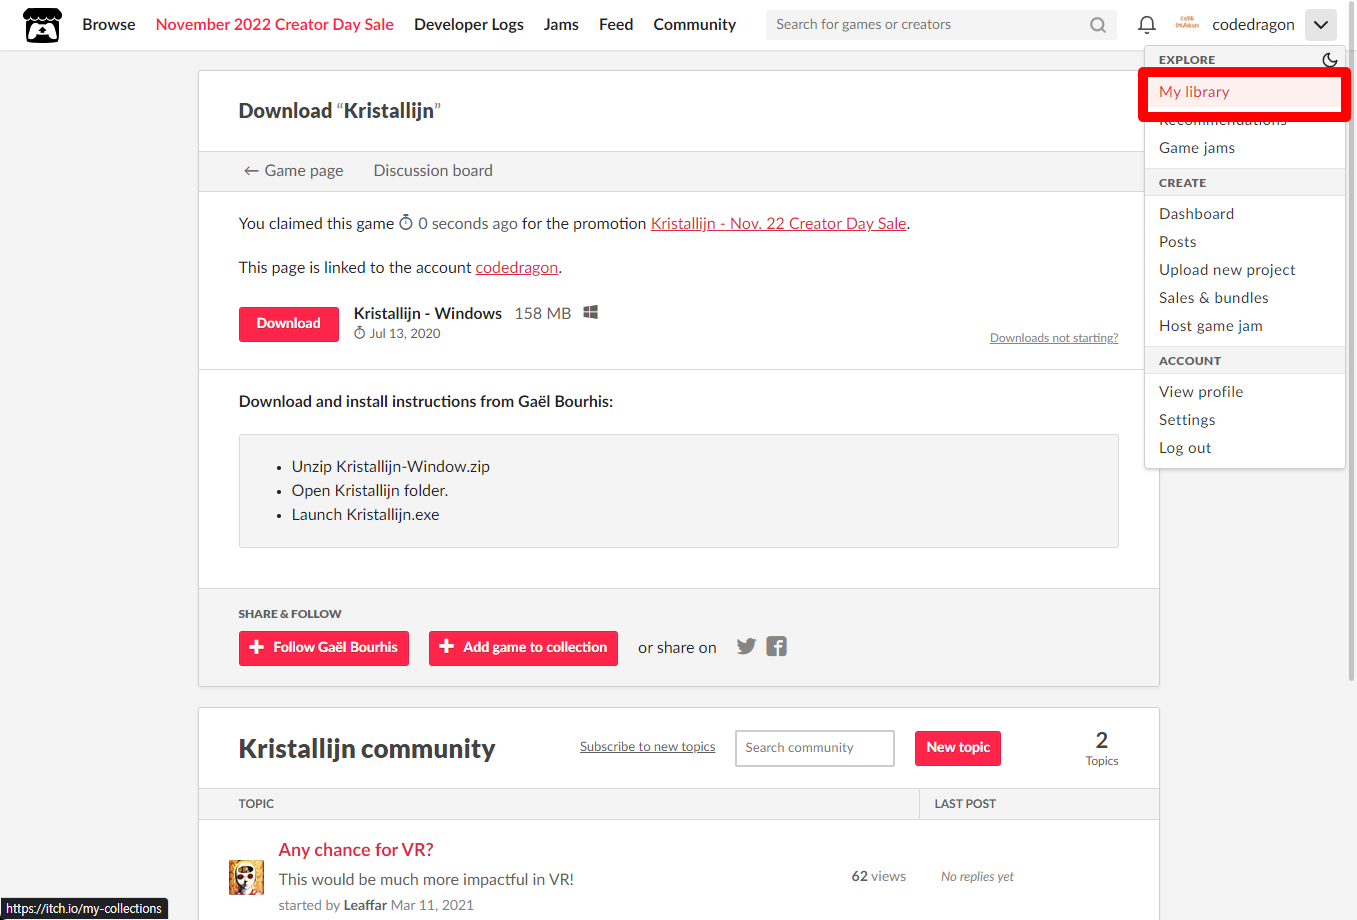
Task: Toggle dark mode moon icon
Action: click(1329, 60)
